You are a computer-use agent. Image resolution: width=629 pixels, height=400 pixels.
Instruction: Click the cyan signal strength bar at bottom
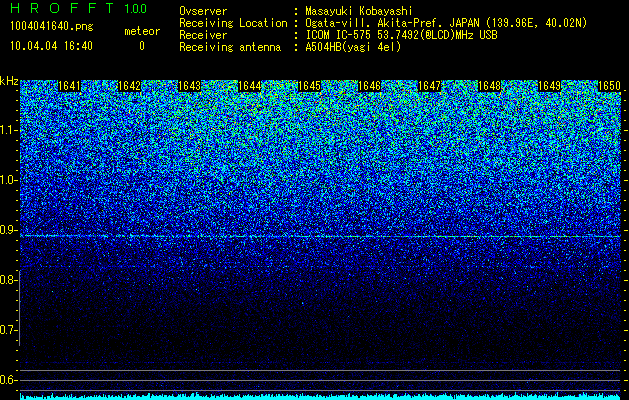[x=320, y=397]
